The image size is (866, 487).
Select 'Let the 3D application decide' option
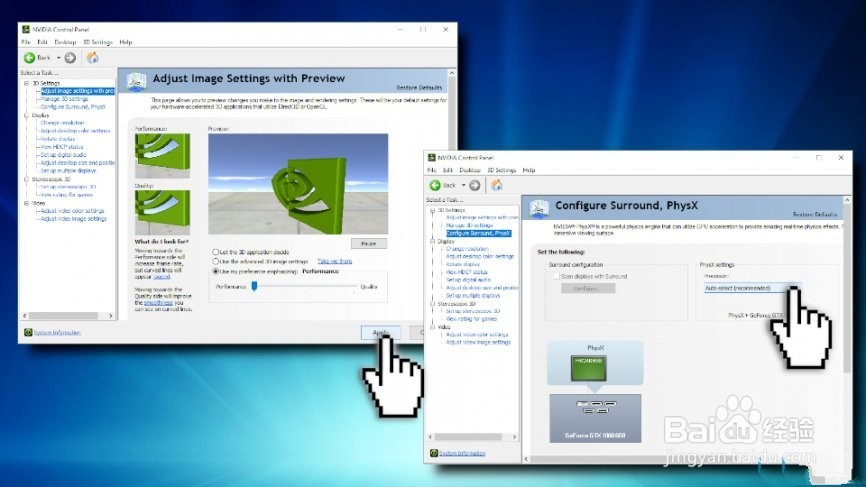(215, 252)
